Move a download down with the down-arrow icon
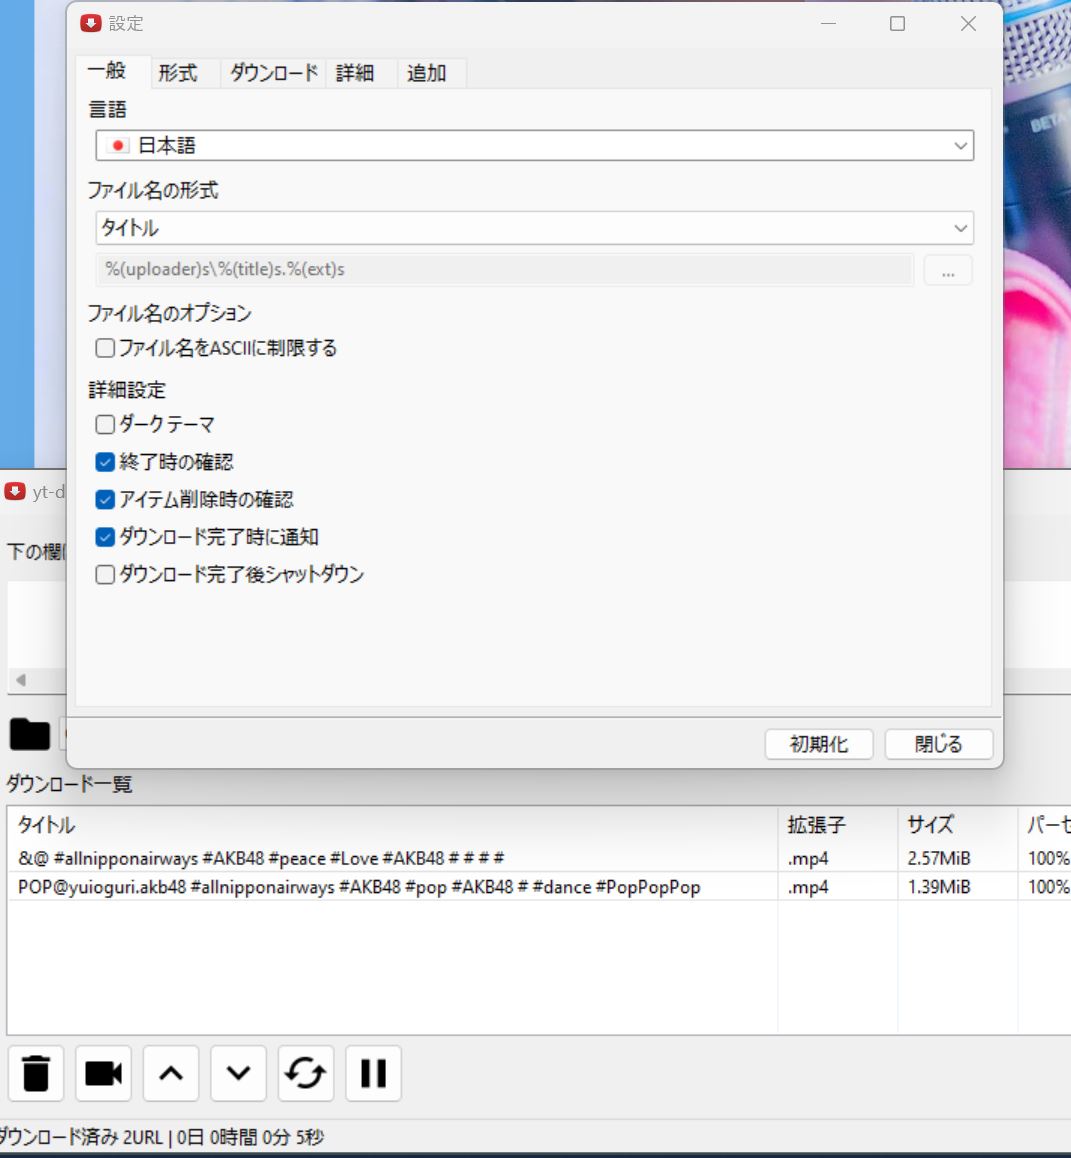The image size is (1071, 1158). [x=237, y=1072]
